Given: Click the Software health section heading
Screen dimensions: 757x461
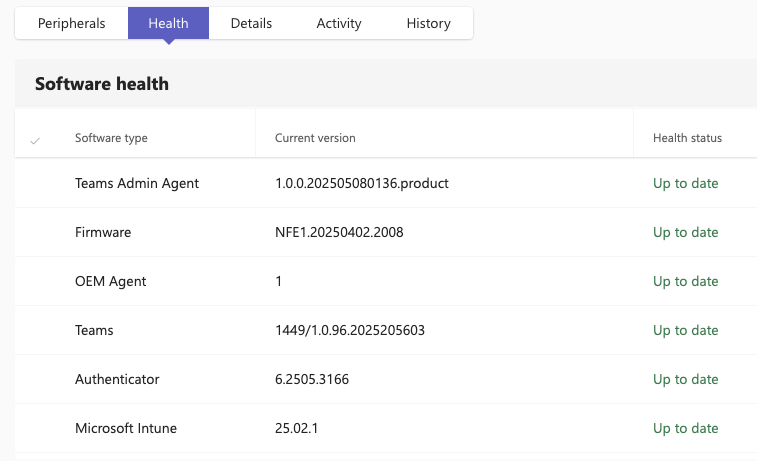Looking at the screenshot, I should pos(102,84).
